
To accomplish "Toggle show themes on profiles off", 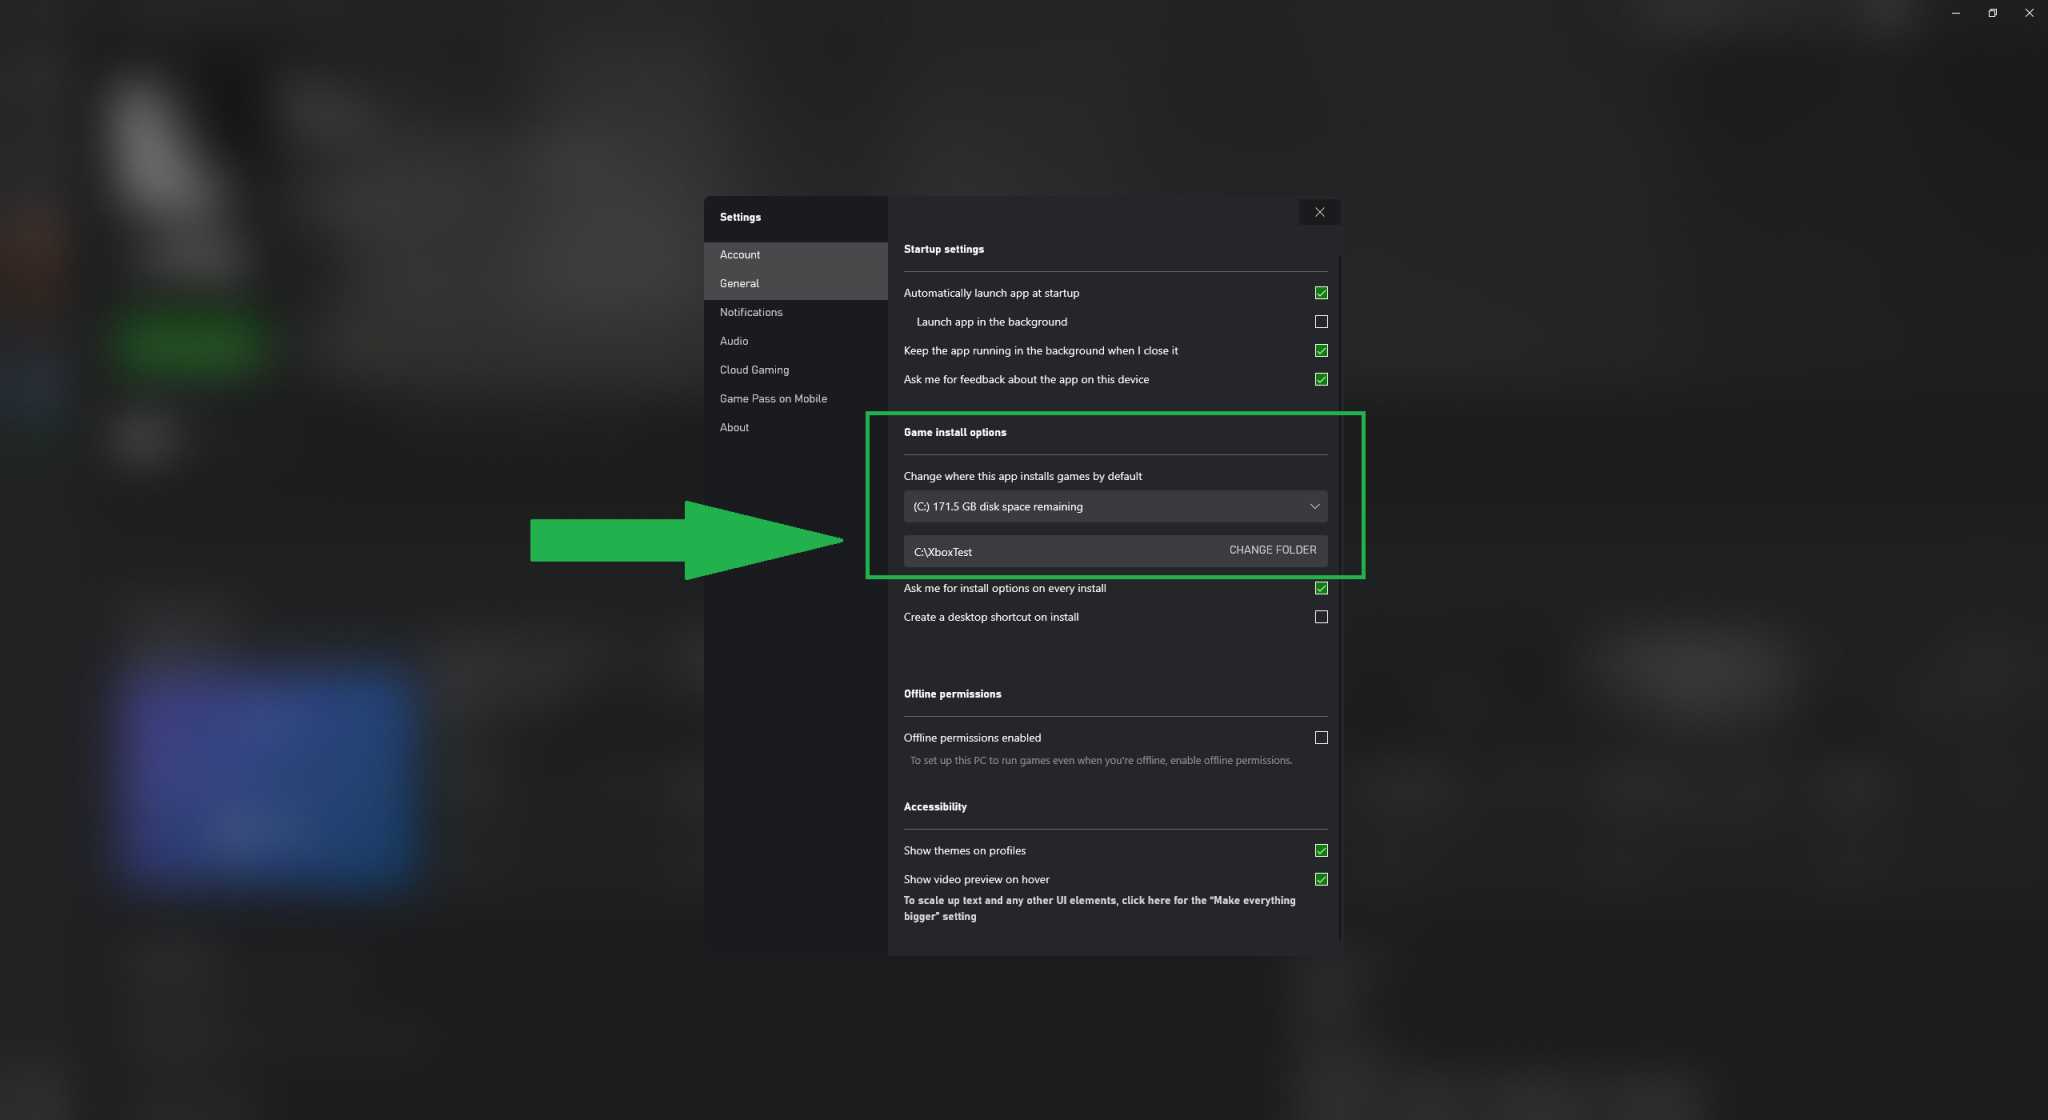I will pyautogui.click(x=1320, y=850).
